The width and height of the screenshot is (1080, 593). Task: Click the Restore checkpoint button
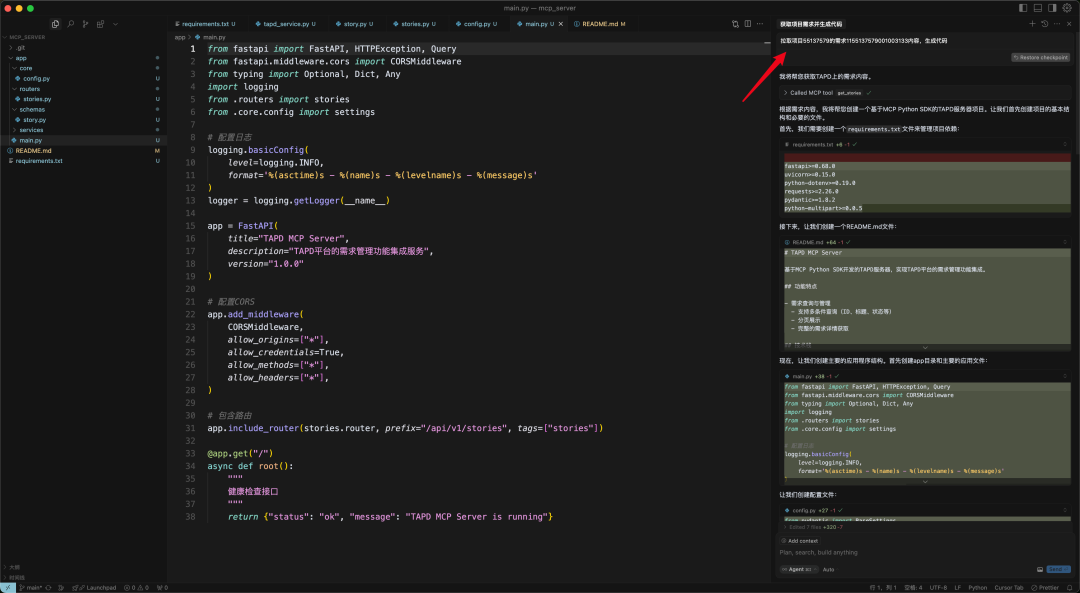pos(1040,58)
